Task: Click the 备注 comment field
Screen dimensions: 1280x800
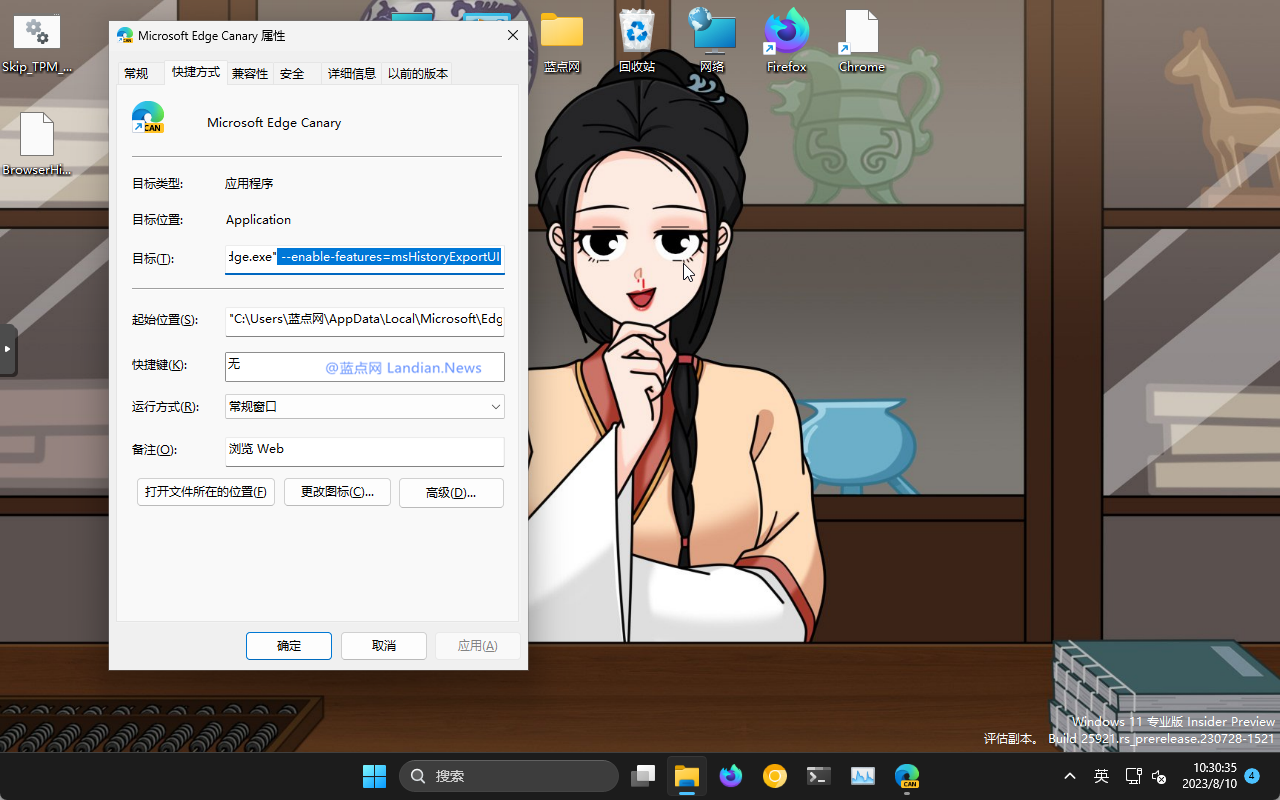Action: click(365, 451)
